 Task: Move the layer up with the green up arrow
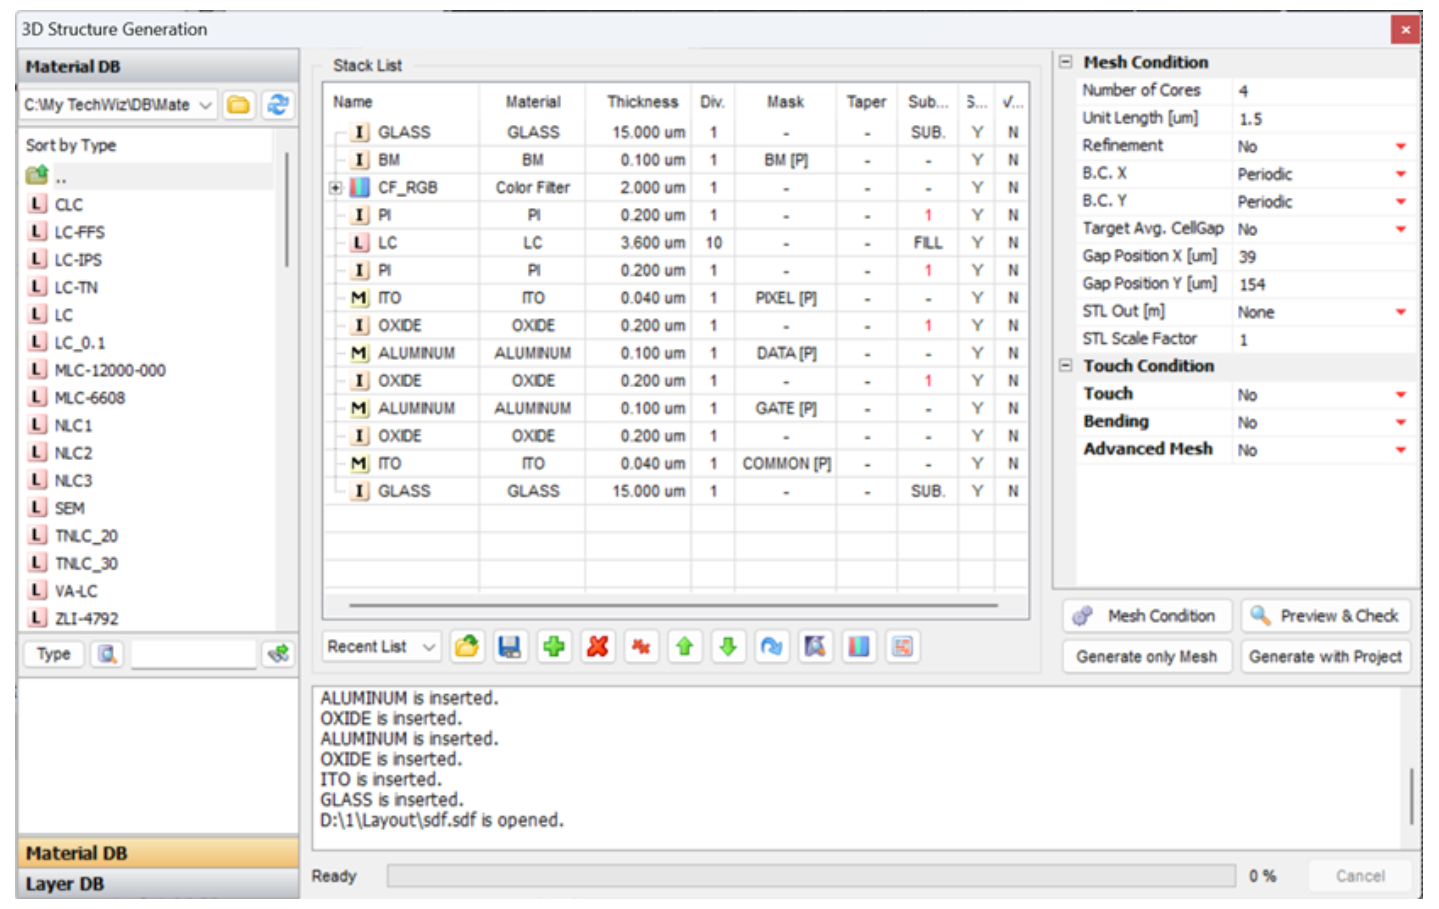pos(685,647)
